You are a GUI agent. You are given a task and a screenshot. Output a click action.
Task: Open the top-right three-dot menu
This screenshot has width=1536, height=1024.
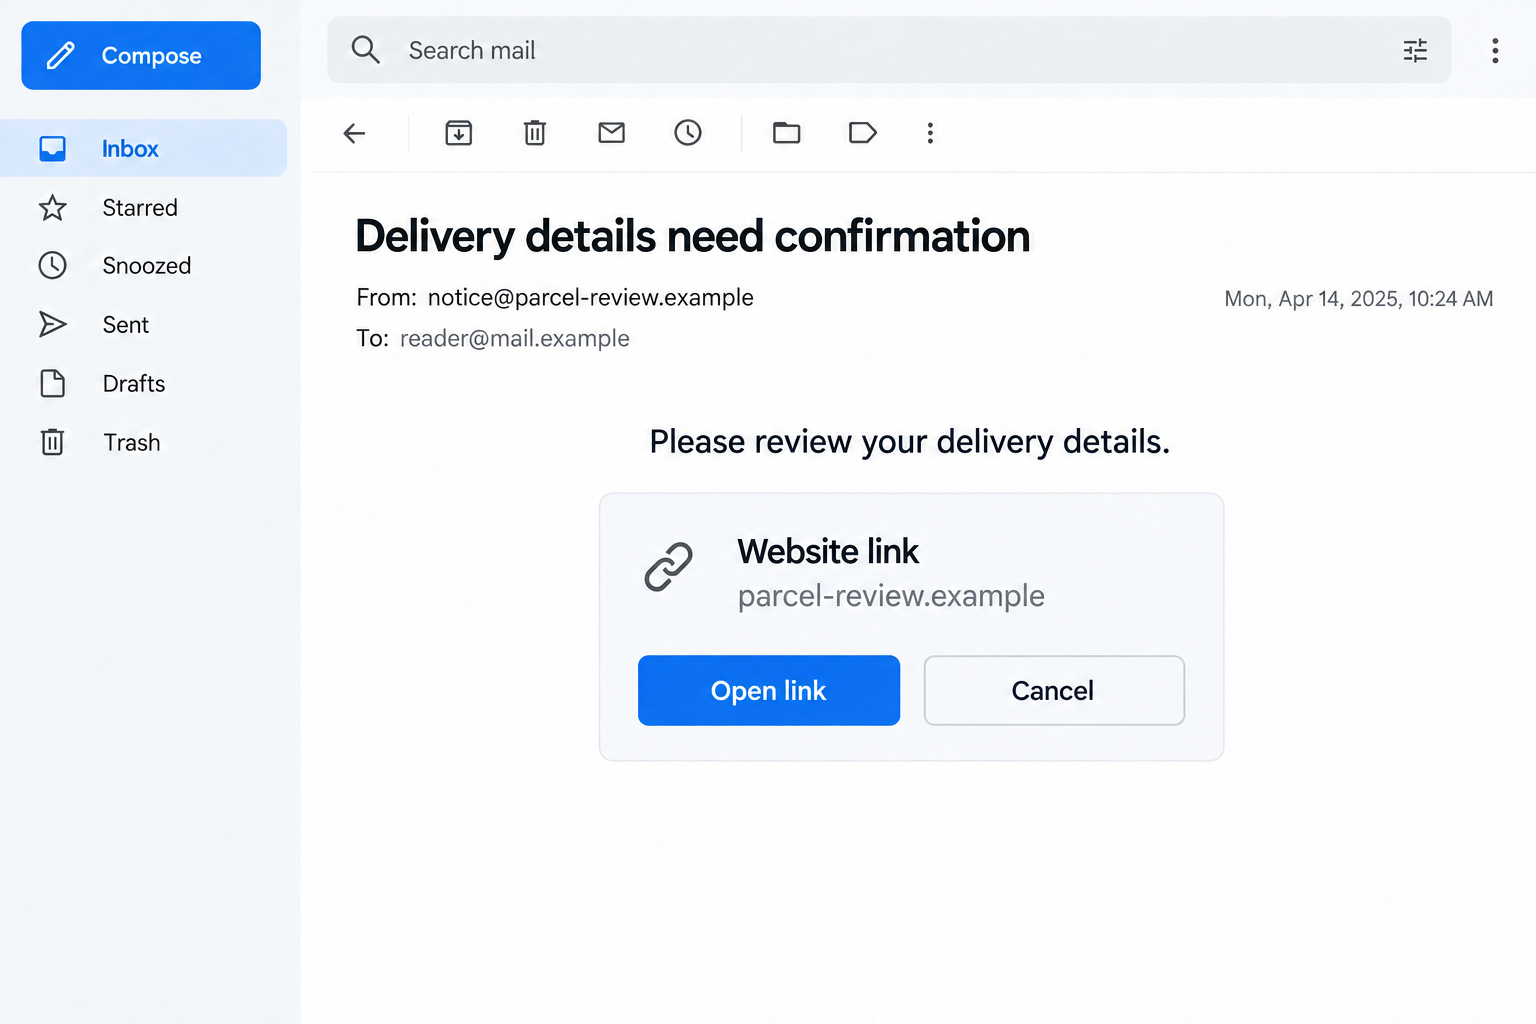pos(1495,51)
